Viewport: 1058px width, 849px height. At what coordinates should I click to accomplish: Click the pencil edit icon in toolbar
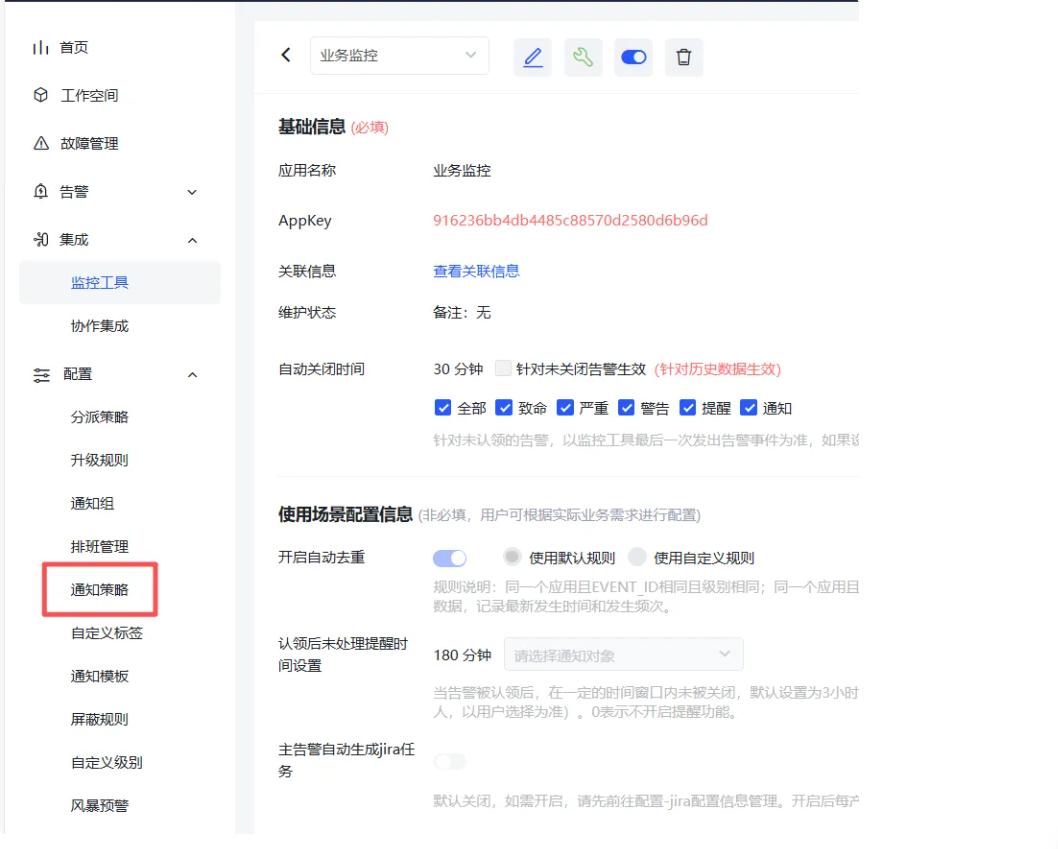[x=533, y=58]
